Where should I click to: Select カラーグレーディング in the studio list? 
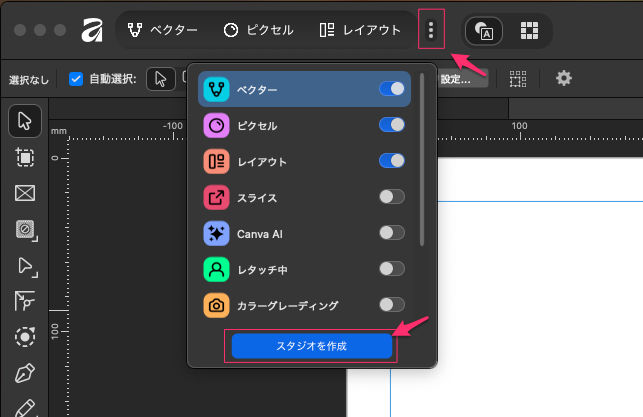(x=287, y=305)
